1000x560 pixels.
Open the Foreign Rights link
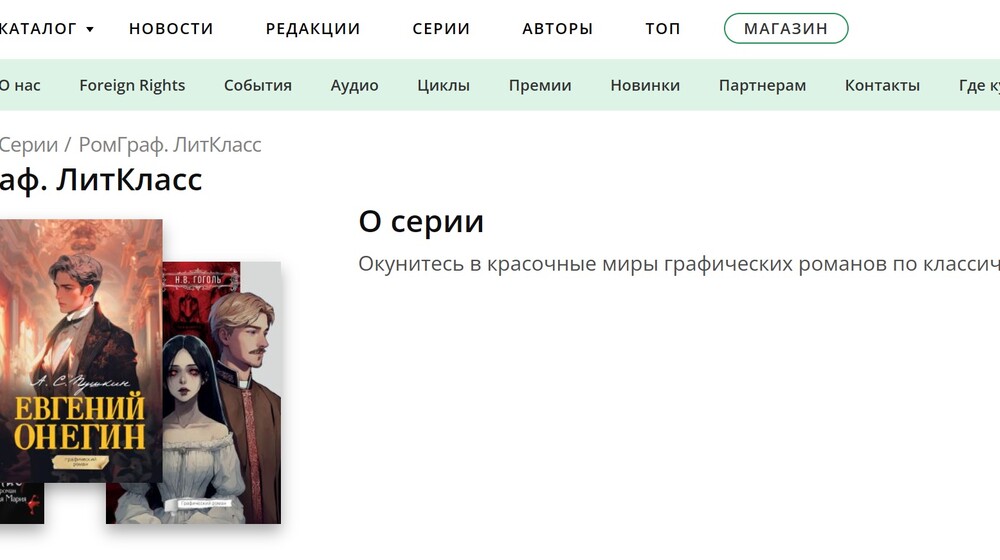[132, 85]
